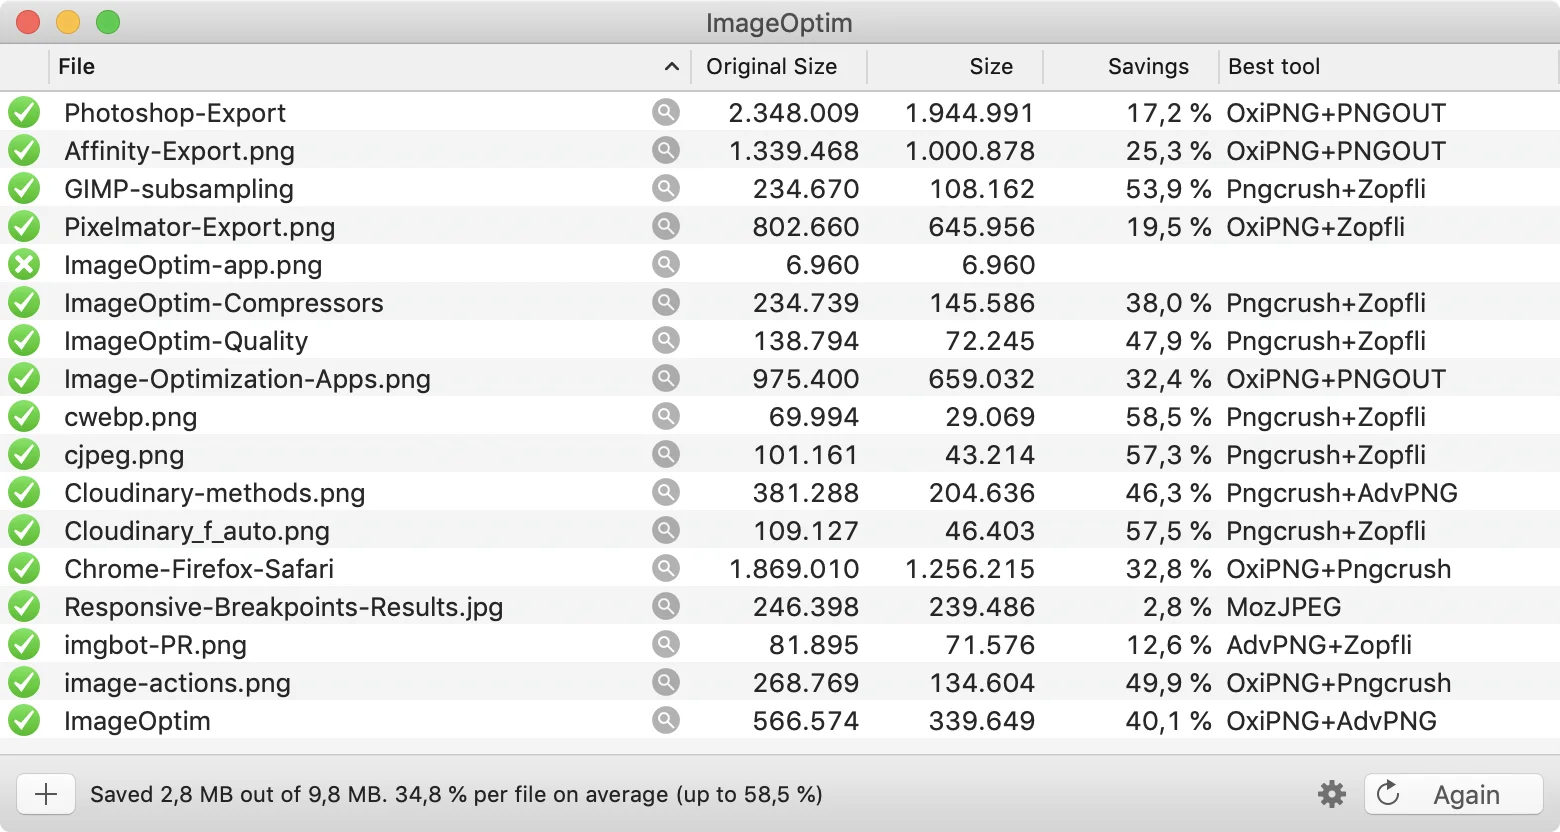This screenshot has width=1560, height=832.
Task: Click the 1.256.215 size cell
Action: [970, 569]
